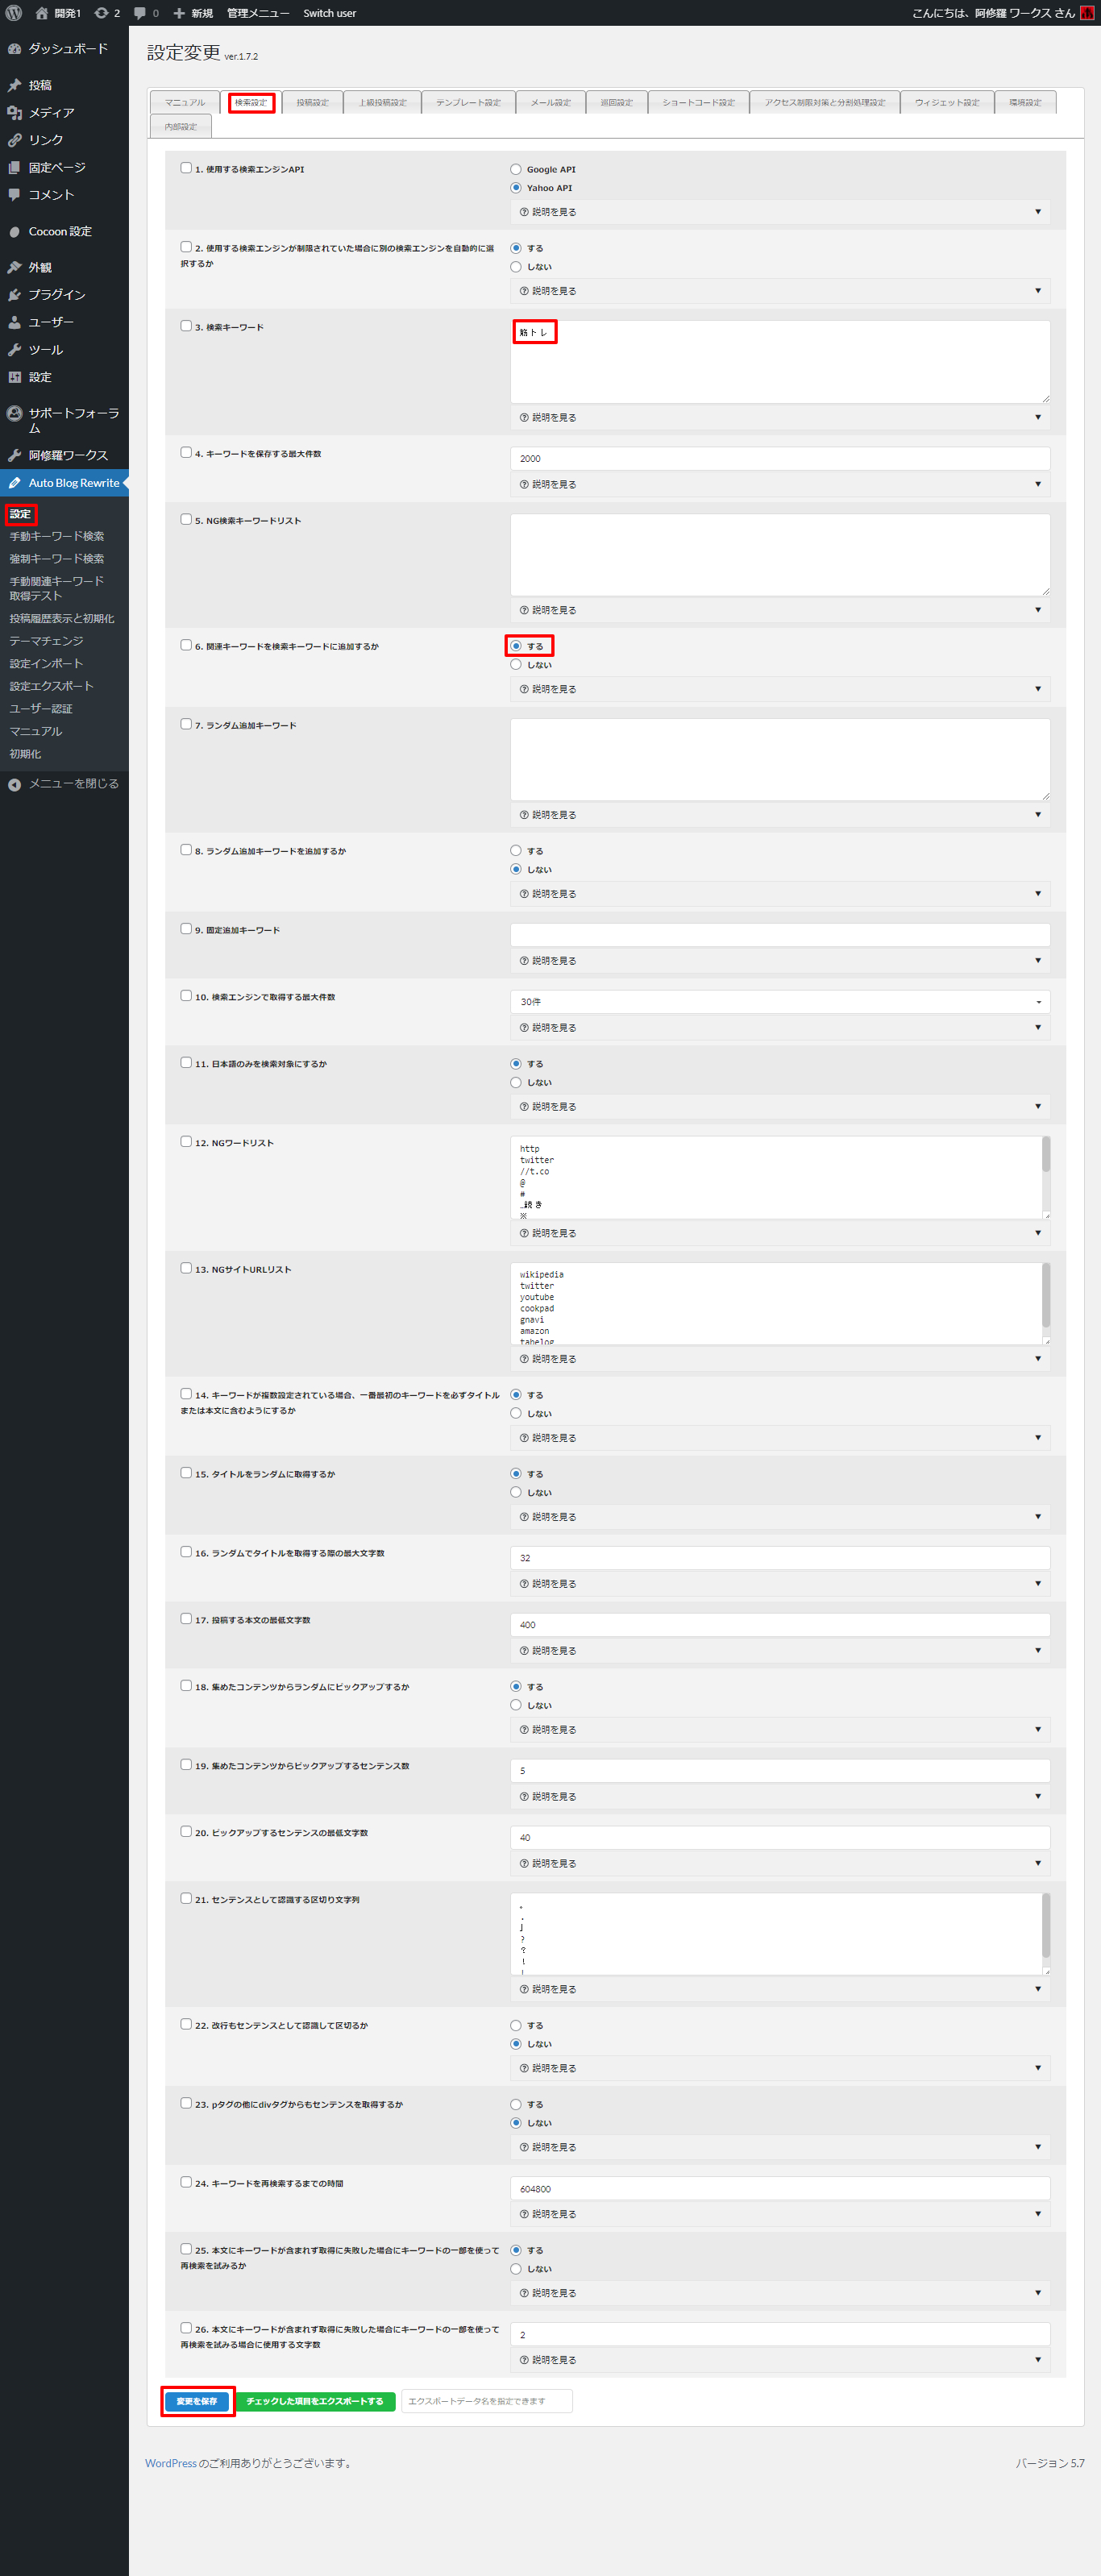Open the 30件 max results dropdown
The height and width of the screenshot is (2576, 1101).
tap(780, 1001)
